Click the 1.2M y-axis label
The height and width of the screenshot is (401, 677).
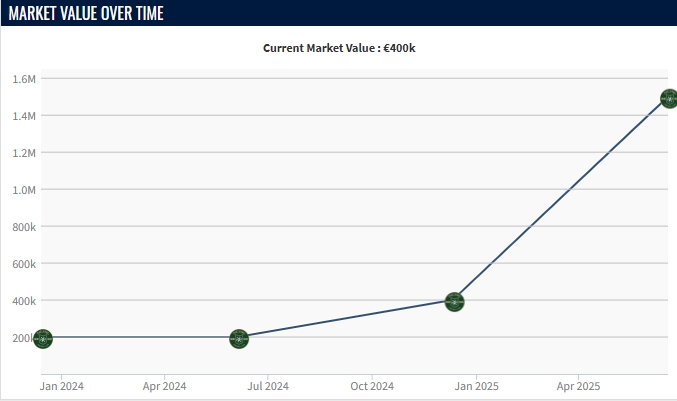tap(24, 153)
